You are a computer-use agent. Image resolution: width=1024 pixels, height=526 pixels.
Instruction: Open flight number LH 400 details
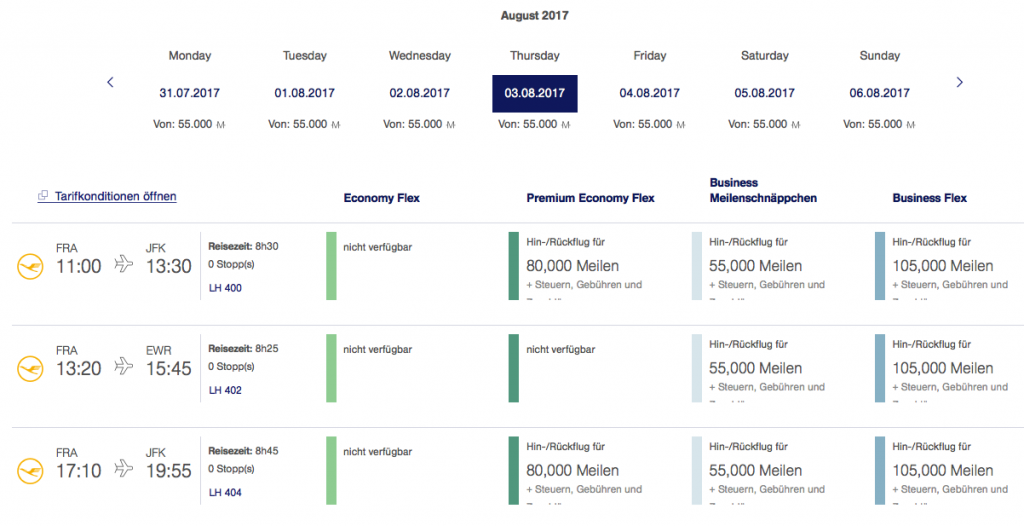[x=225, y=288]
